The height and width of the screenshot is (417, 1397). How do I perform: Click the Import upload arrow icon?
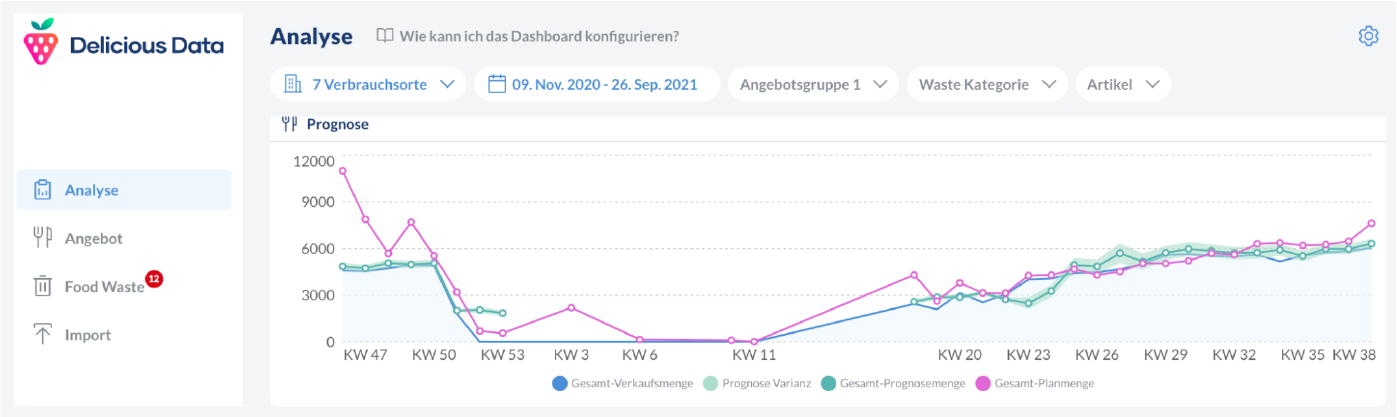(x=42, y=335)
